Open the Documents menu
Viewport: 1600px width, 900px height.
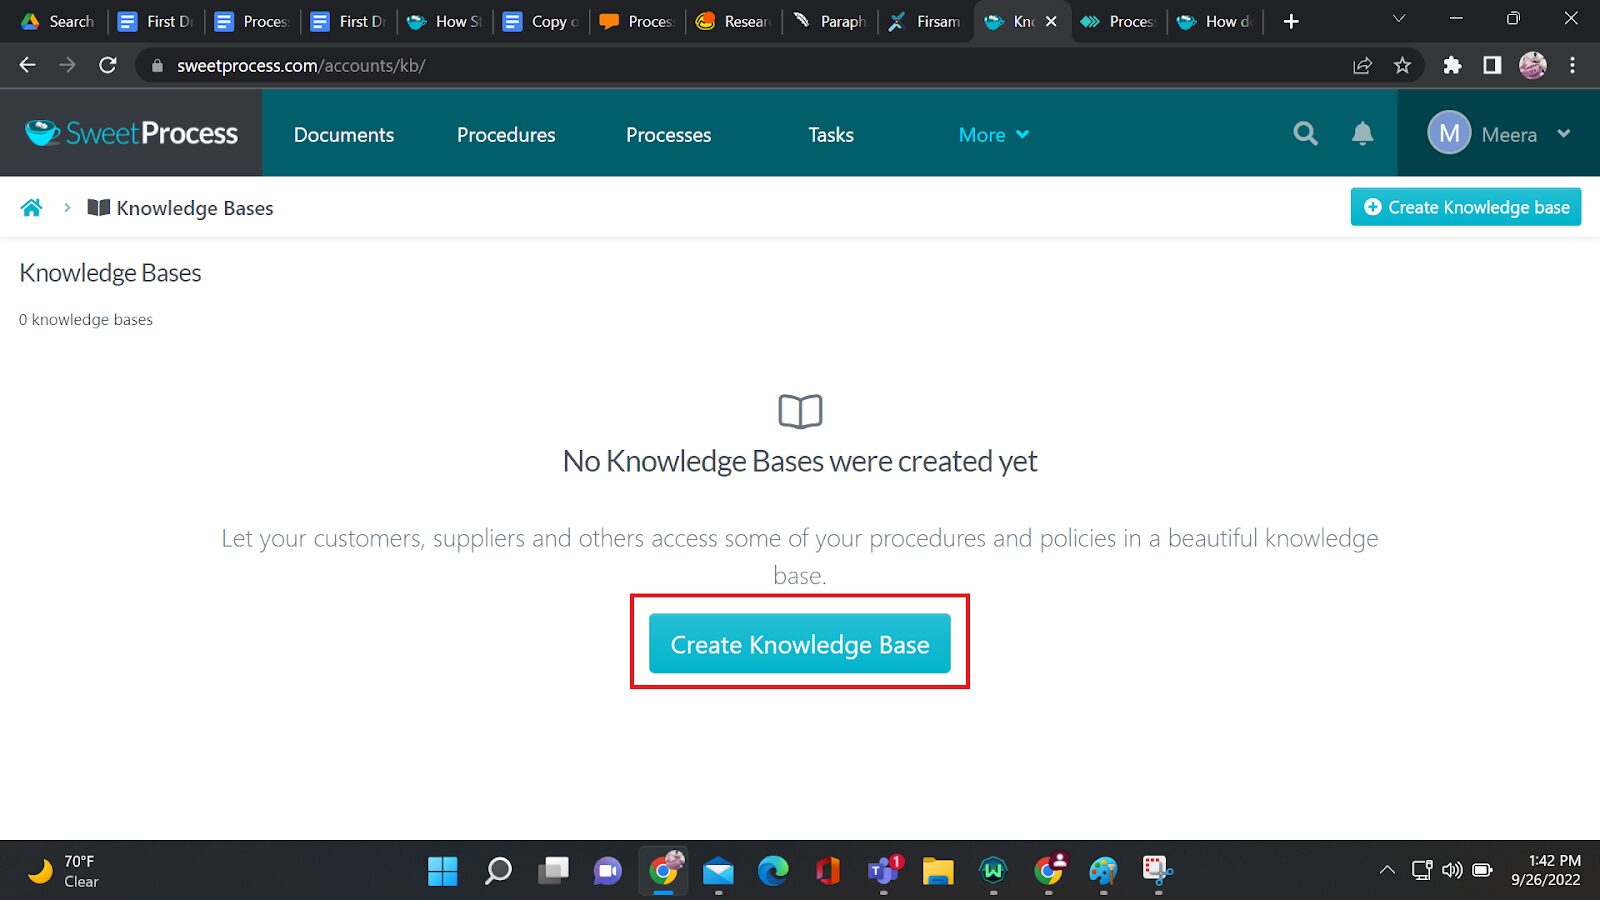(x=344, y=134)
